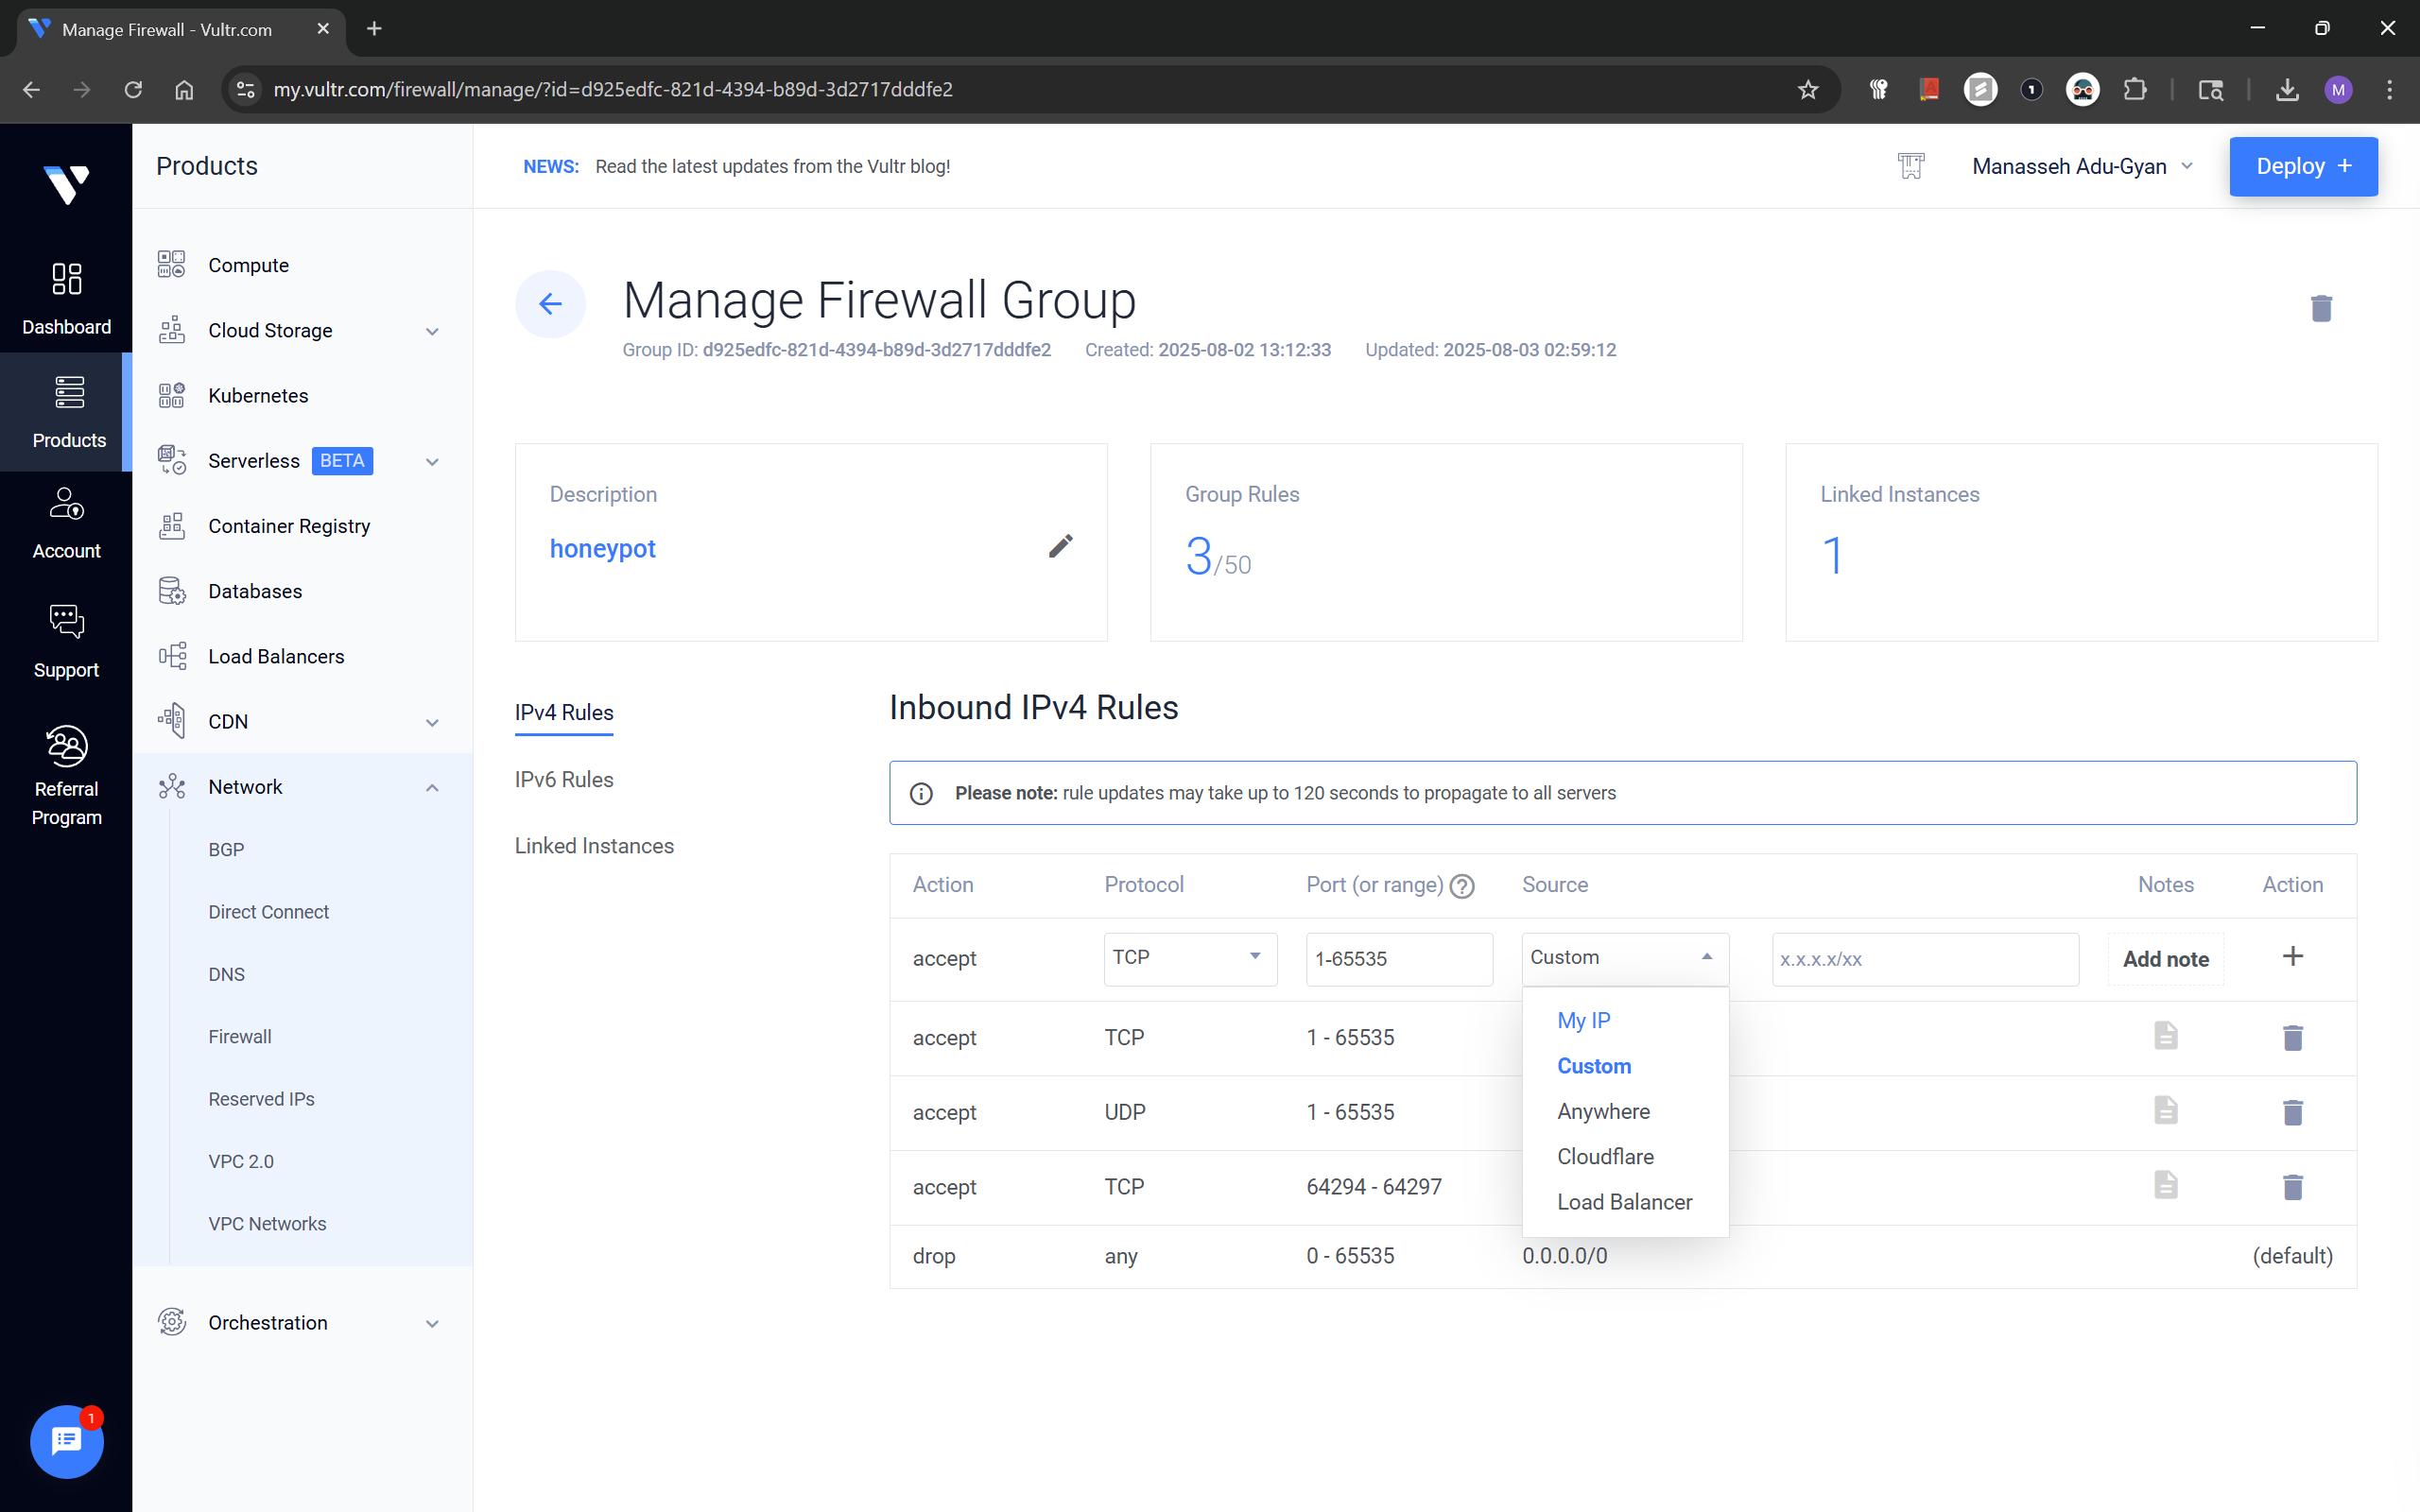This screenshot has height=1512, width=2420.
Task: Delete the TCP 64294 - 64297 rule
Action: (2292, 1186)
